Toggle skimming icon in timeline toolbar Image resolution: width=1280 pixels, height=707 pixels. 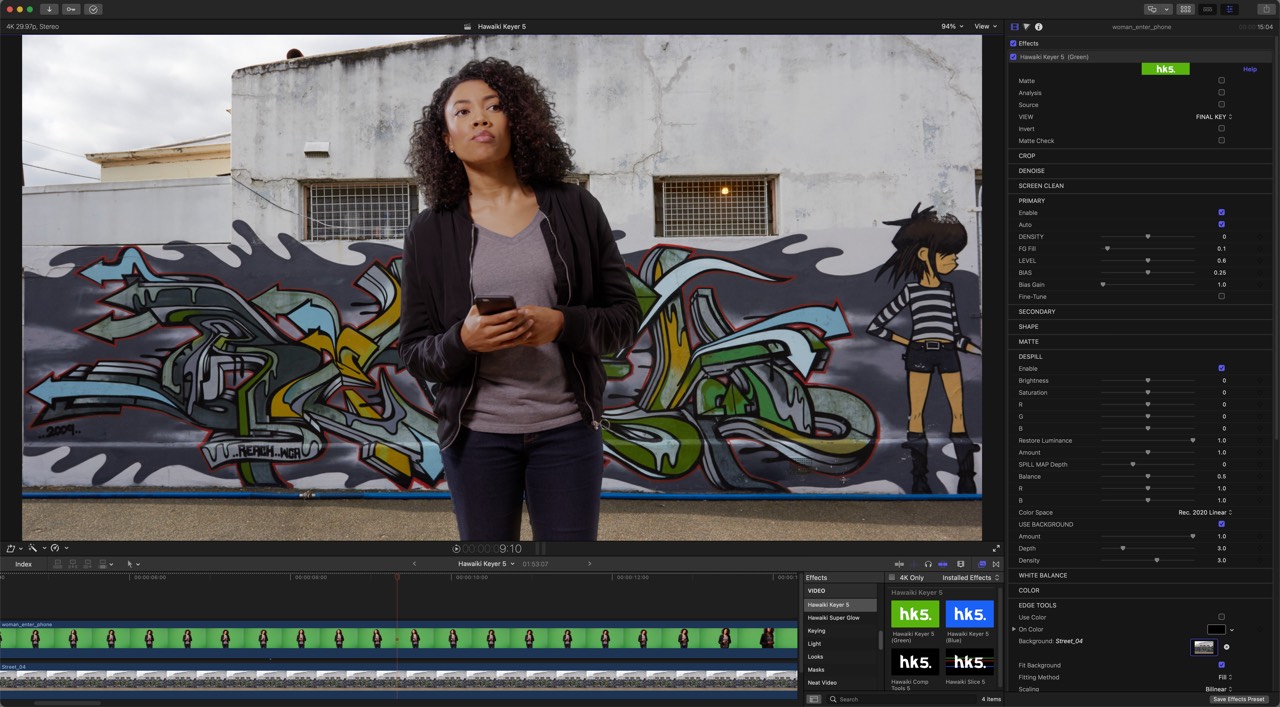click(x=899, y=564)
